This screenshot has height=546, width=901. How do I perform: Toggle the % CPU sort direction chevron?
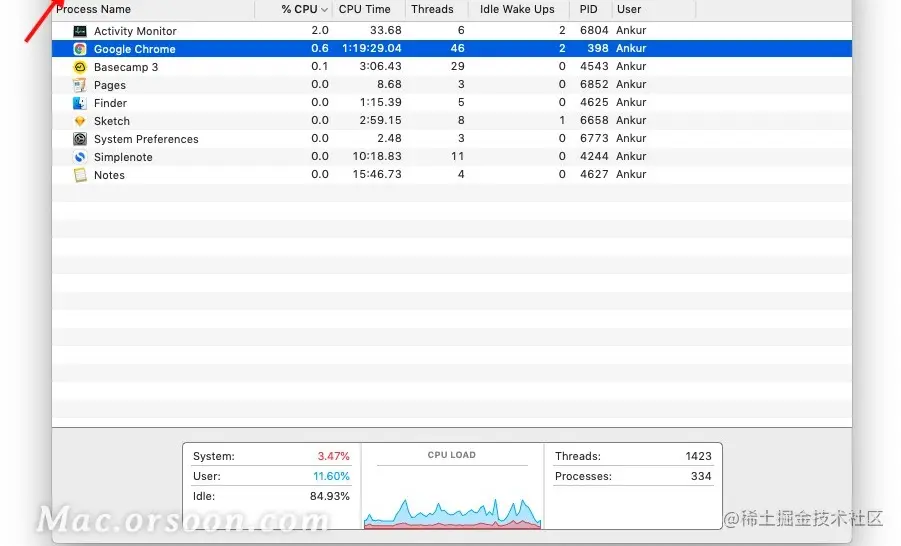[325, 10]
